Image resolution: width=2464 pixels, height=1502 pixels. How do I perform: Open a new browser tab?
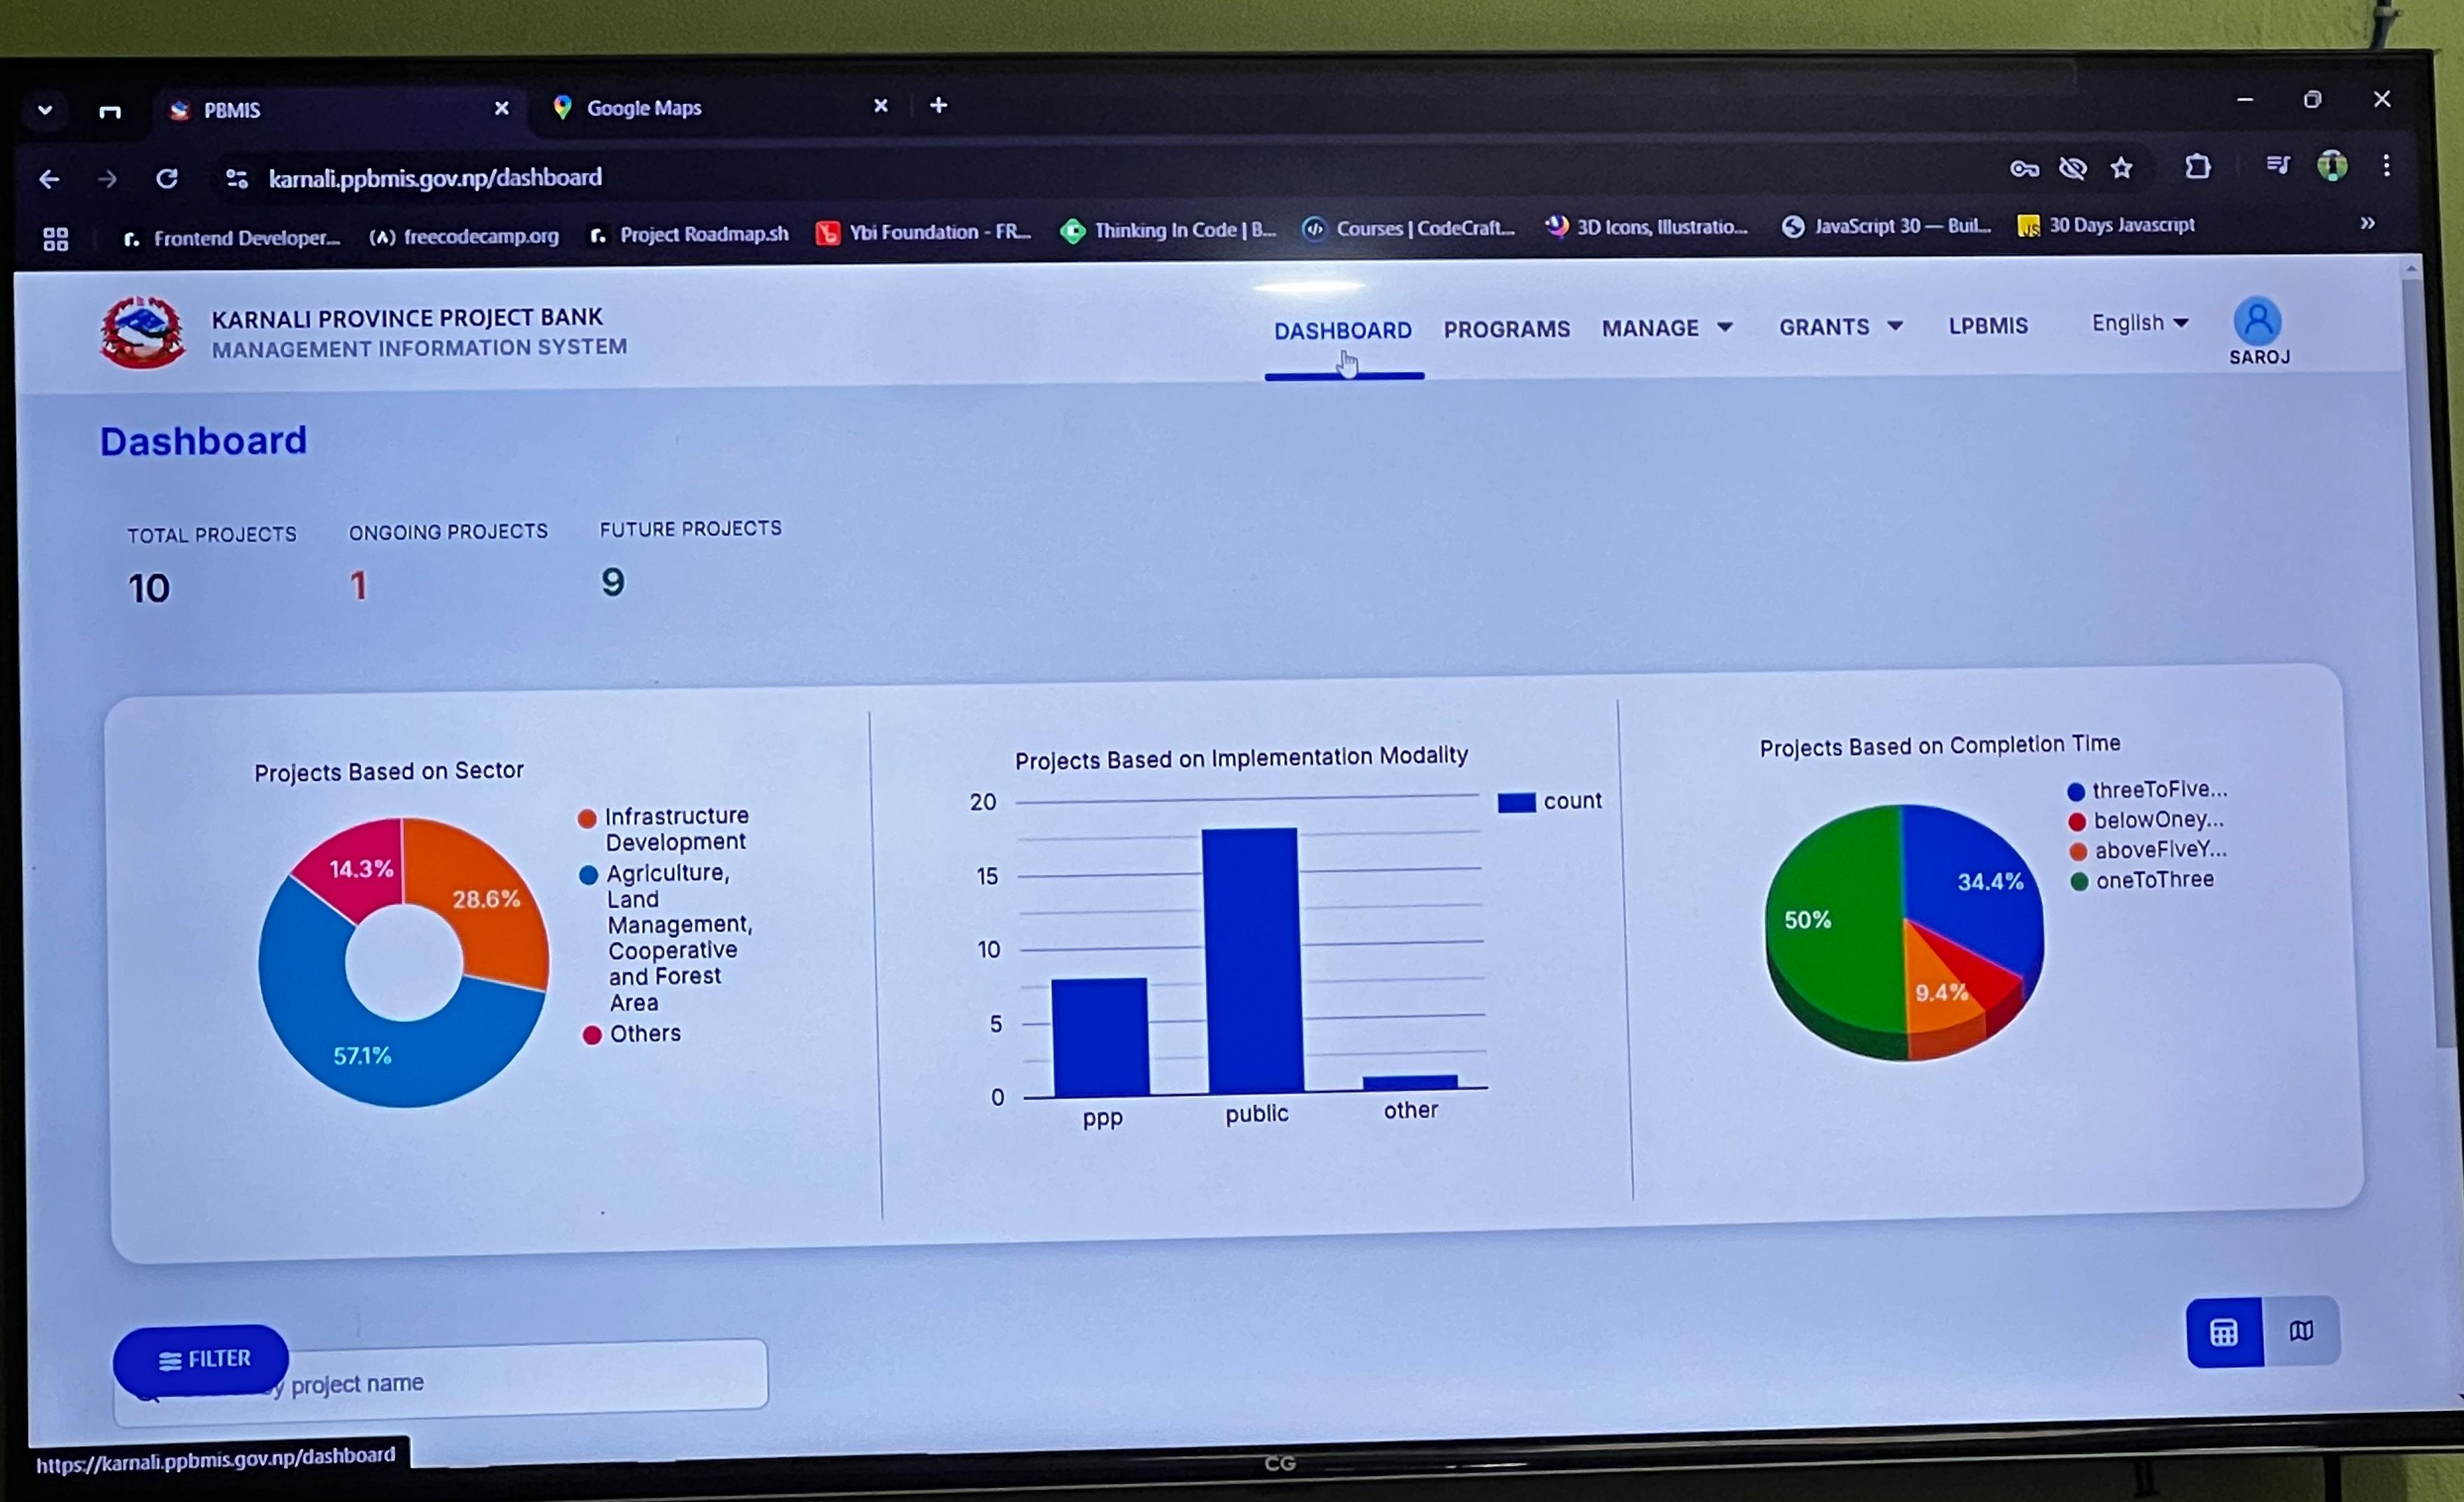pyautogui.click(x=938, y=105)
